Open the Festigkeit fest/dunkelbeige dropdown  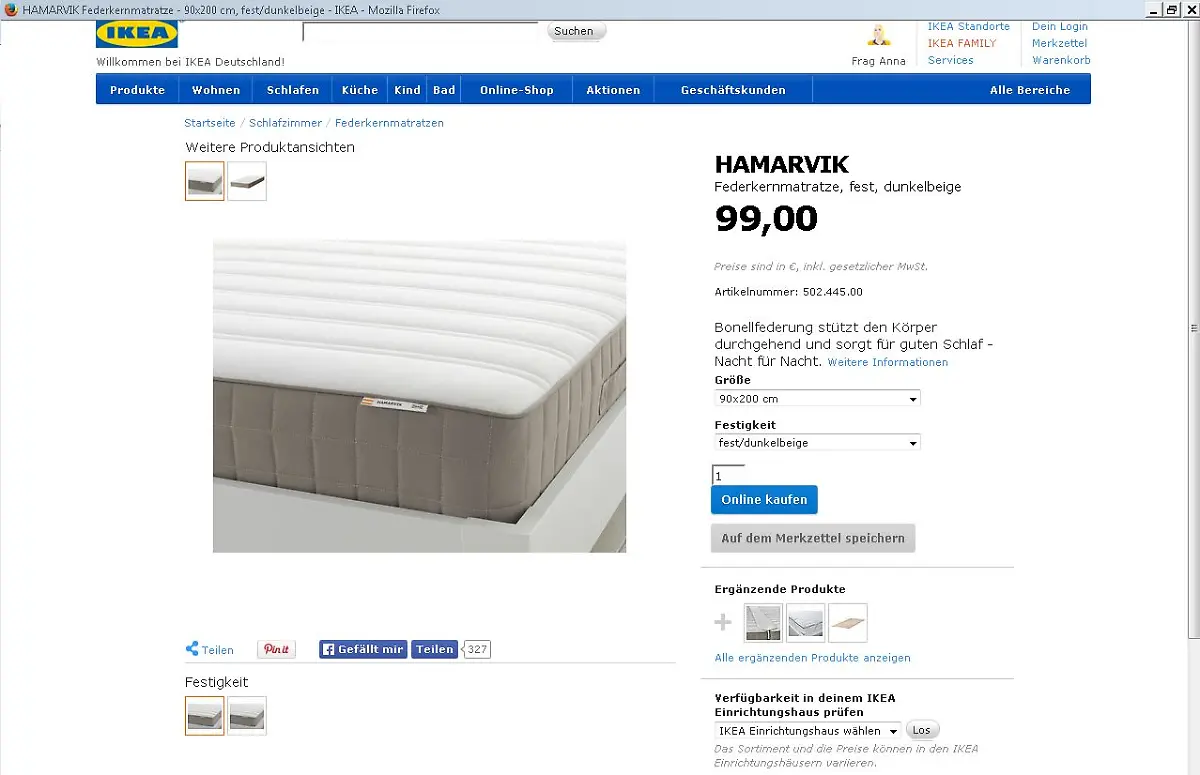[817, 442]
